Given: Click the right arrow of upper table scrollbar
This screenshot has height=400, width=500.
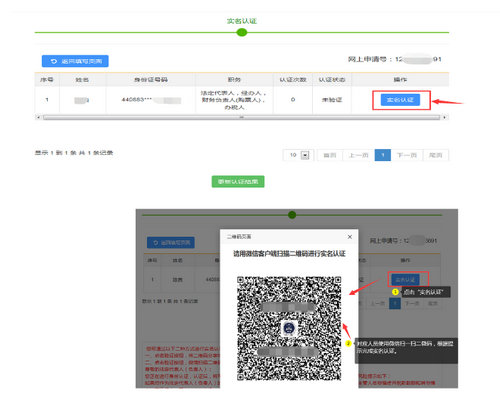Looking at the screenshot, I should pos(444,117).
